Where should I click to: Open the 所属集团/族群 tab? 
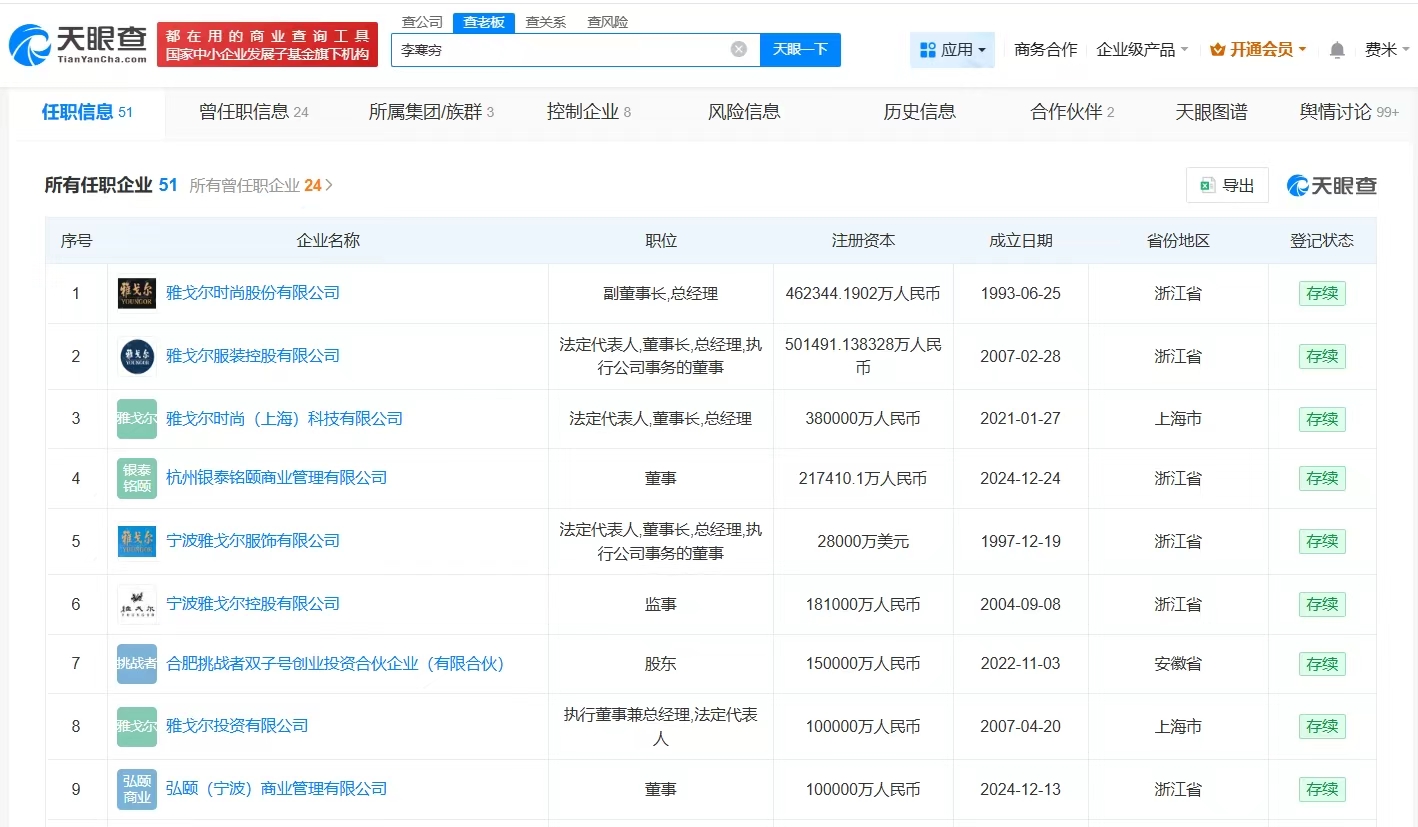pyautogui.click(x=431, y=112)
